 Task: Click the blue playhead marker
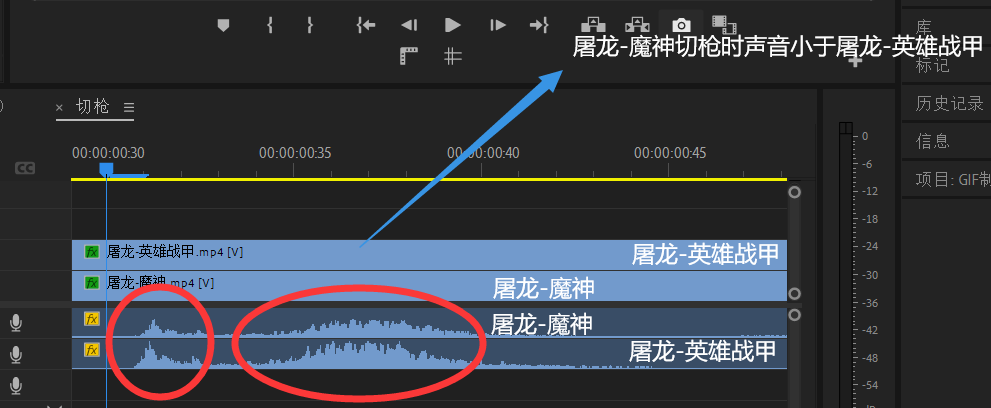pyautogui.click(x=106, y=169)
